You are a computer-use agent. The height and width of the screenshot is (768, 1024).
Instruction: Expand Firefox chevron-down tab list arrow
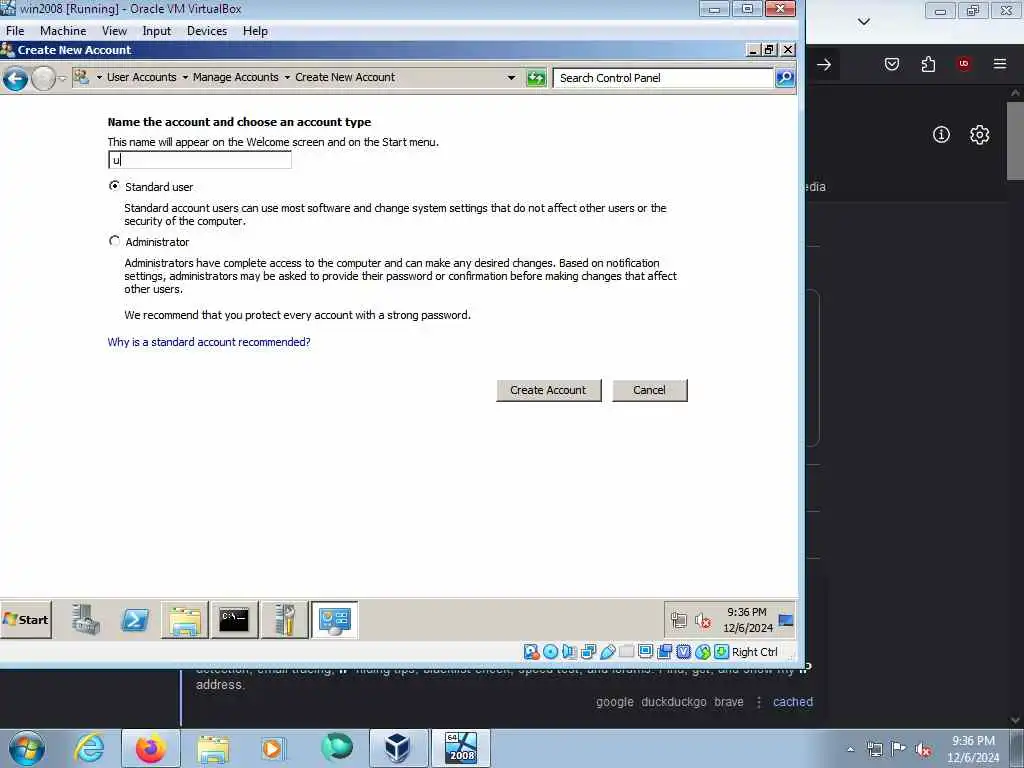click(863, 22)
